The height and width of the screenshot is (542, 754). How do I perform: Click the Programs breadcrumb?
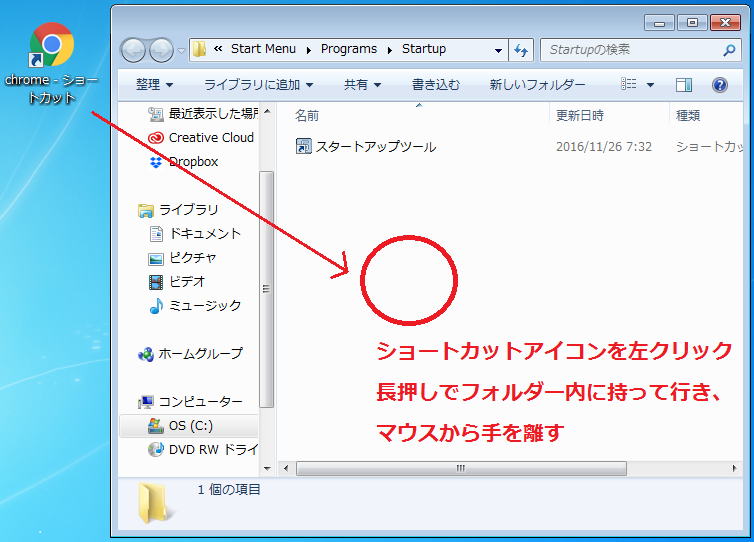point(349,49)
